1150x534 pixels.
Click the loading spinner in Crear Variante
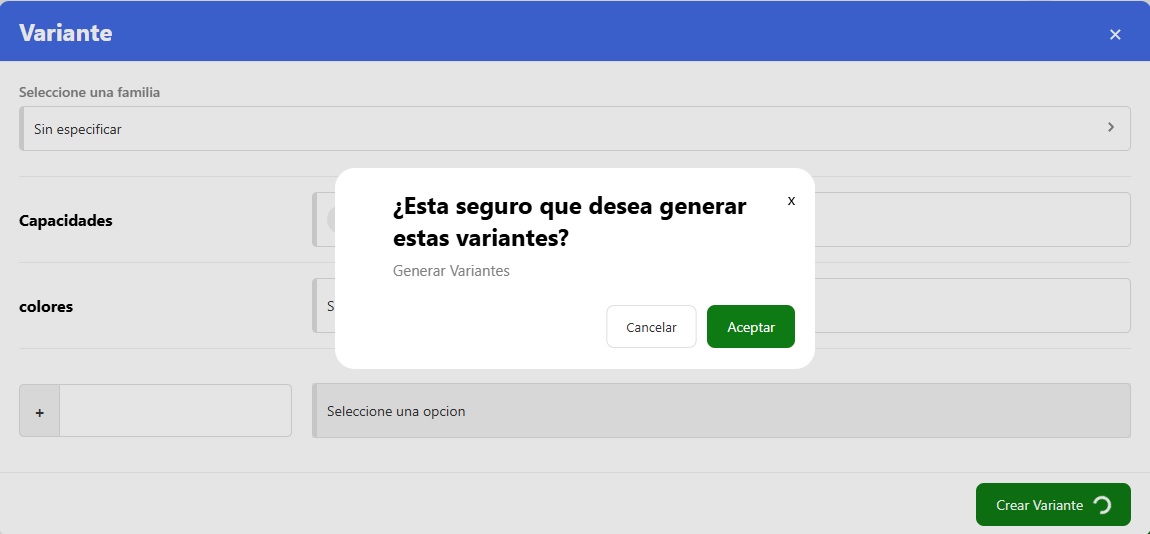click(1102, 505)
